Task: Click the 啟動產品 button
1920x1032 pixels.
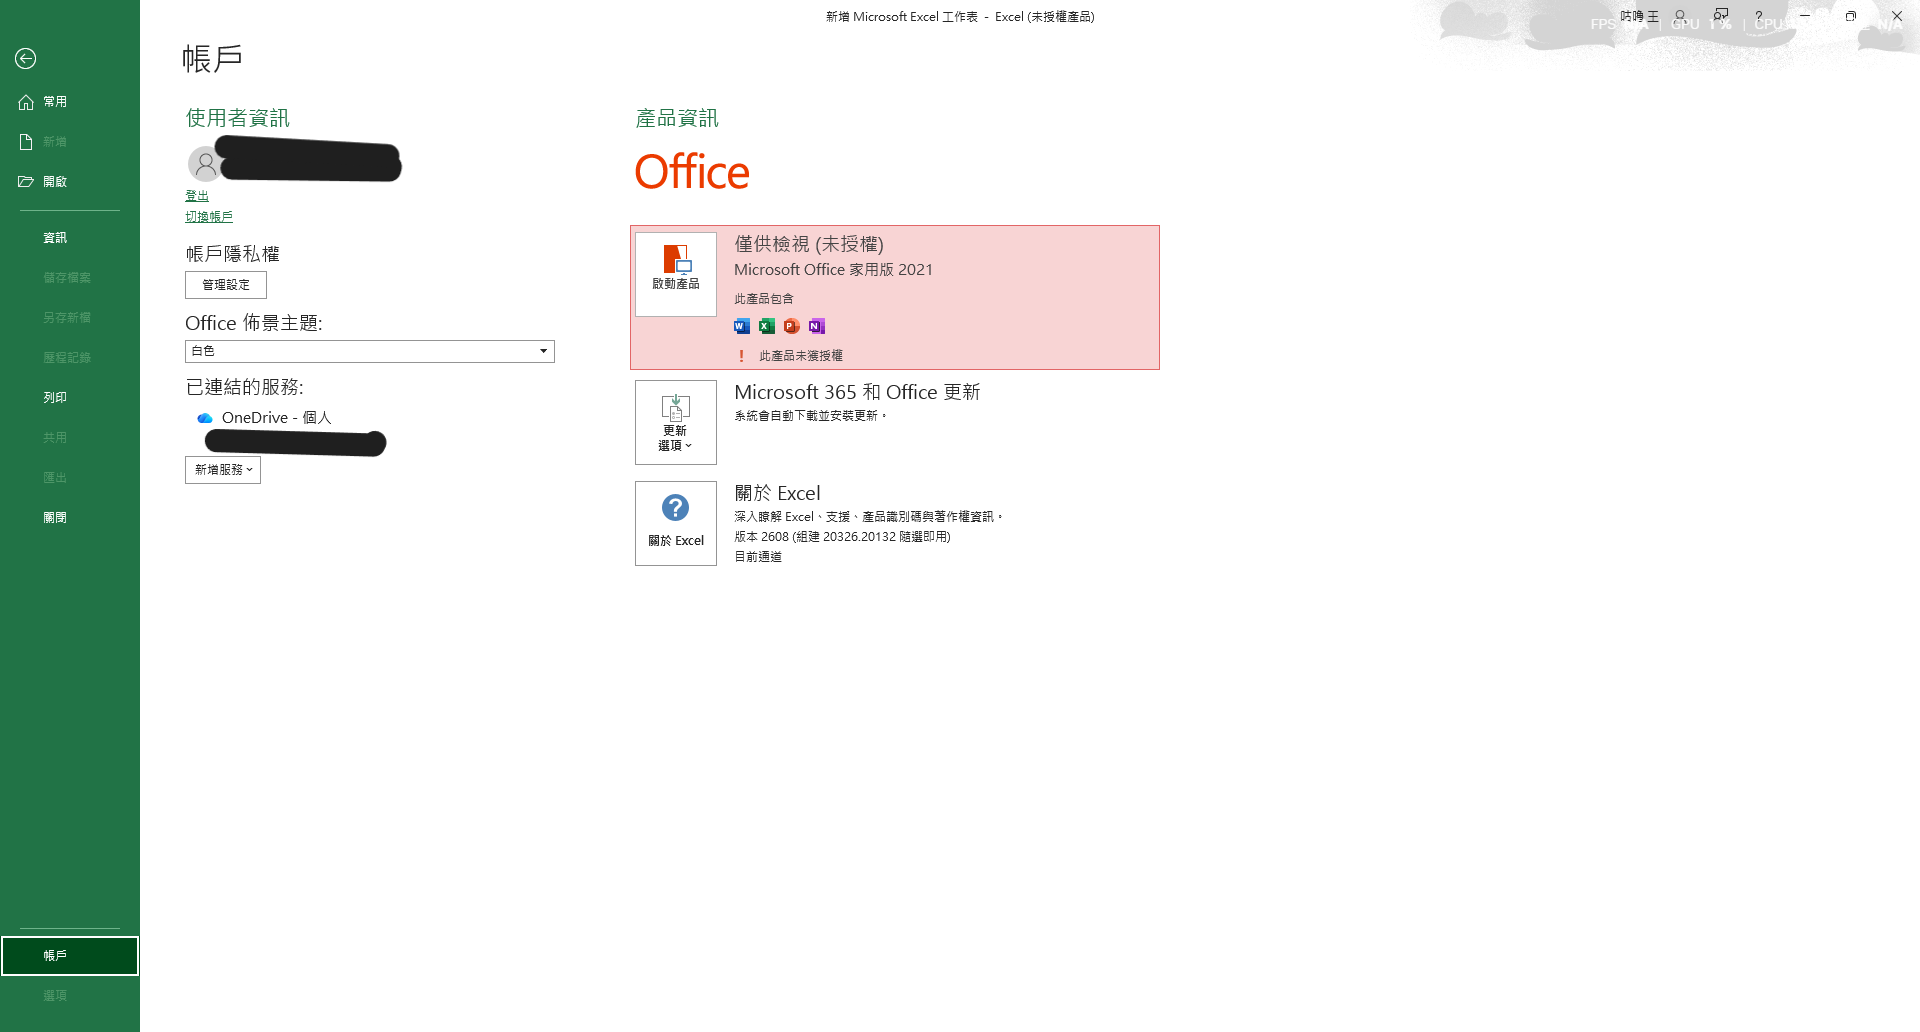Action: tap(676, 274)
